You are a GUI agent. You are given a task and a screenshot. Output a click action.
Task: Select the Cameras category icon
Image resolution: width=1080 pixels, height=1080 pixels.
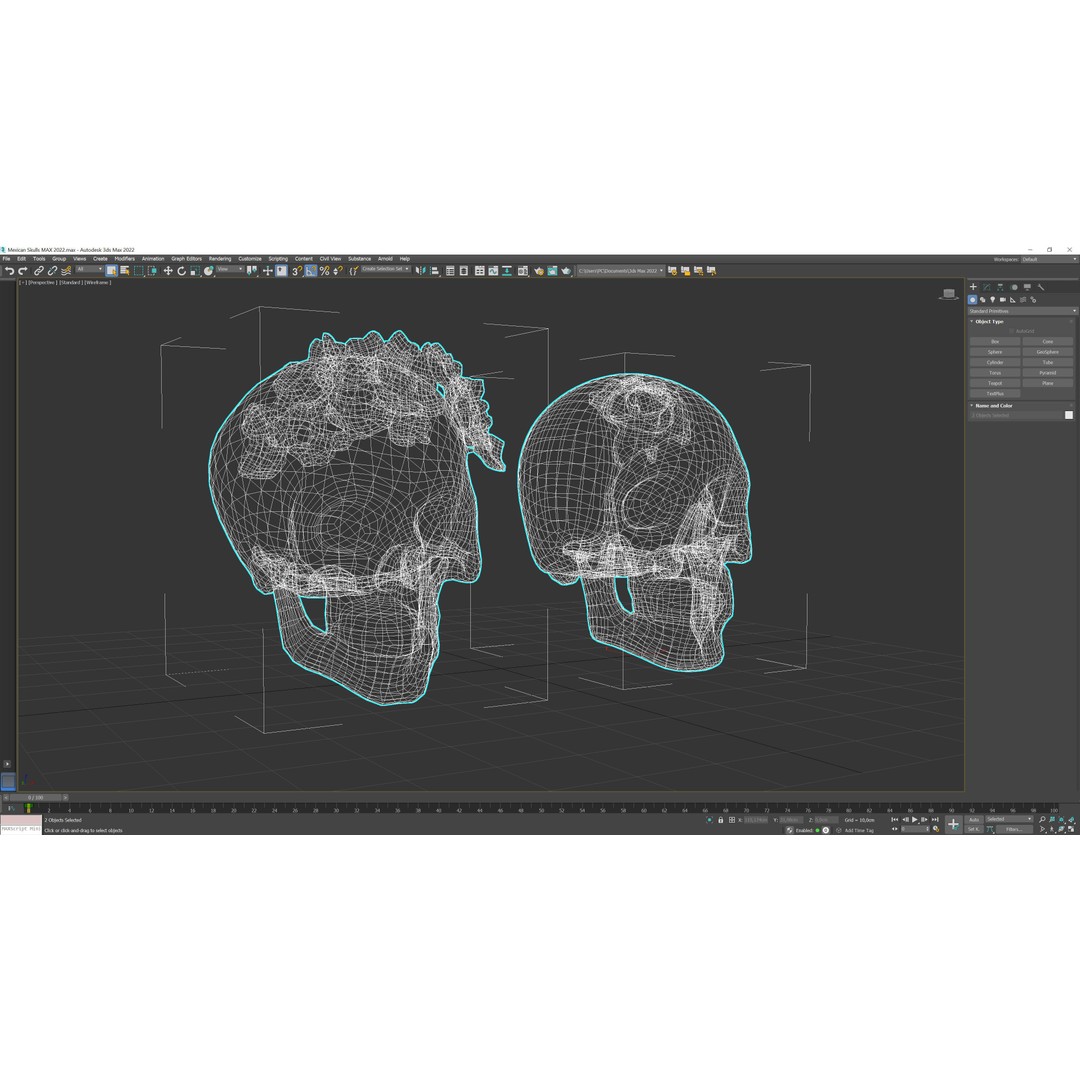(1003, 300)
